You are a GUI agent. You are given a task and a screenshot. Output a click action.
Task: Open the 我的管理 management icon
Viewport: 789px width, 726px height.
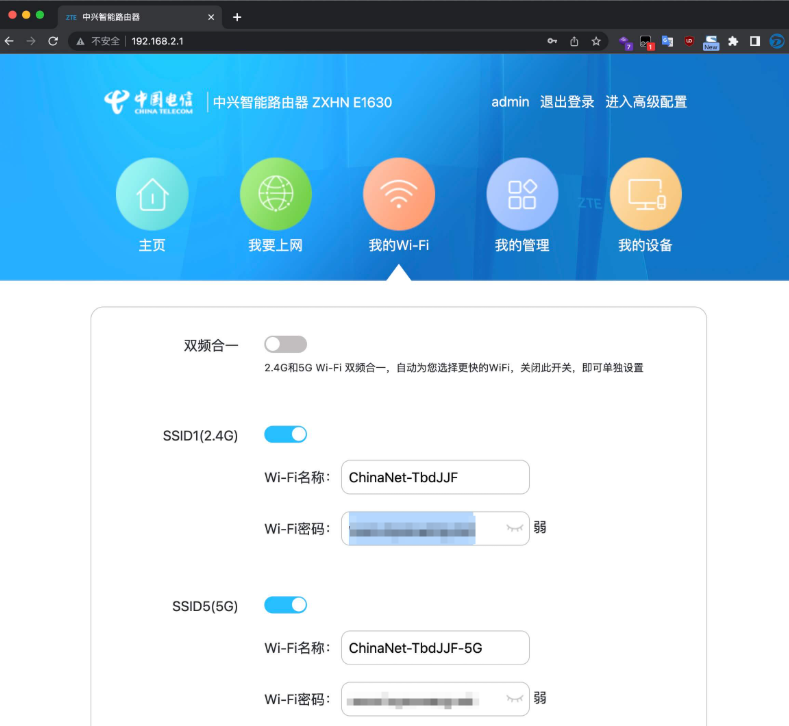pyautogui.click(x=522, y=194)
